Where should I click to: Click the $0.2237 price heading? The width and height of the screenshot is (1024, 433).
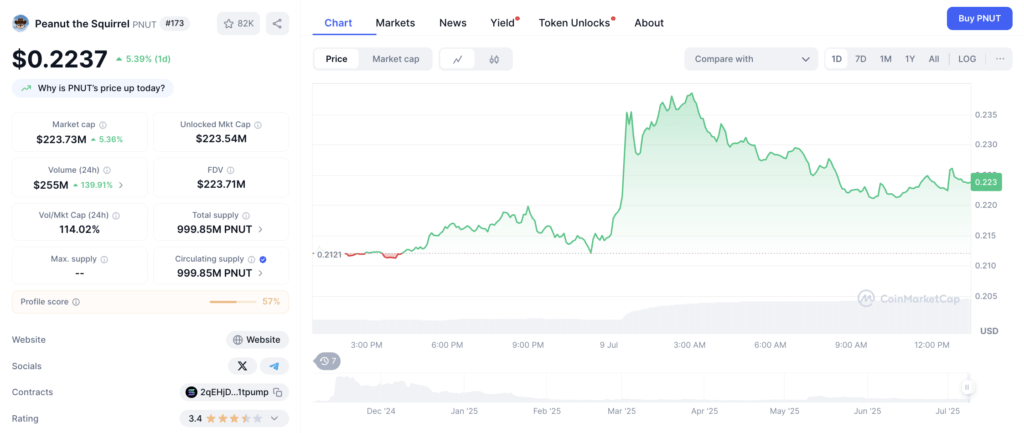pos(59,59)
